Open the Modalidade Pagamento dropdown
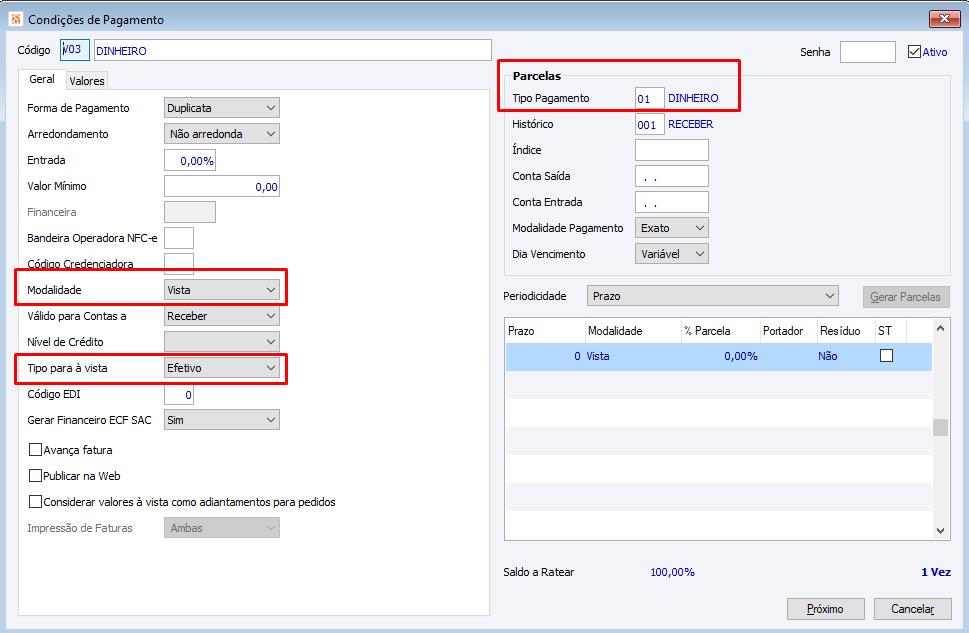 (672, 228)
